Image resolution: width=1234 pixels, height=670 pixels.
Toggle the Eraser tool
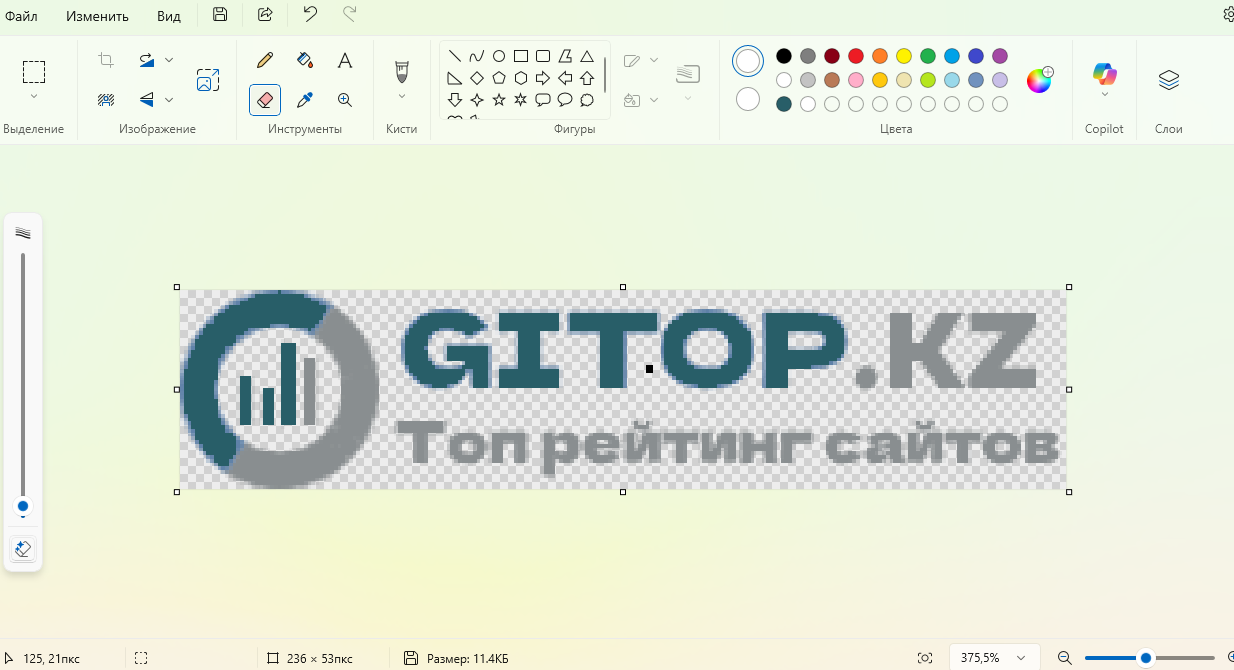265,100
